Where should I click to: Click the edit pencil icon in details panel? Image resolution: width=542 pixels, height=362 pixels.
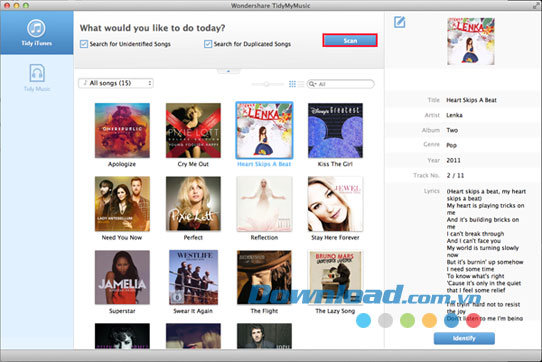tap(400, 22)
